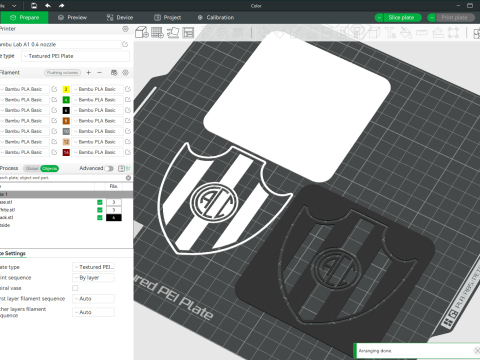Click the Add plate toolbar icon
480x360 pixels.
[157, 32]
